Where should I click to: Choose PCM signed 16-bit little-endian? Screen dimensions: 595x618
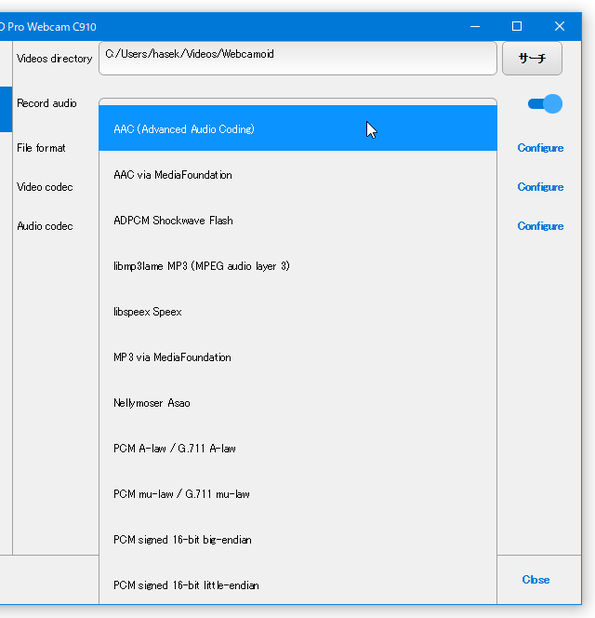(298, 584)
